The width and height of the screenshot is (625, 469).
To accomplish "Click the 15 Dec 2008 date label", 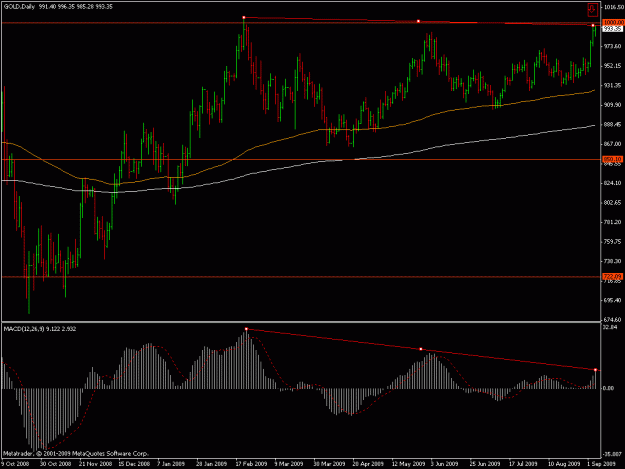I will (x=134, y=464).
